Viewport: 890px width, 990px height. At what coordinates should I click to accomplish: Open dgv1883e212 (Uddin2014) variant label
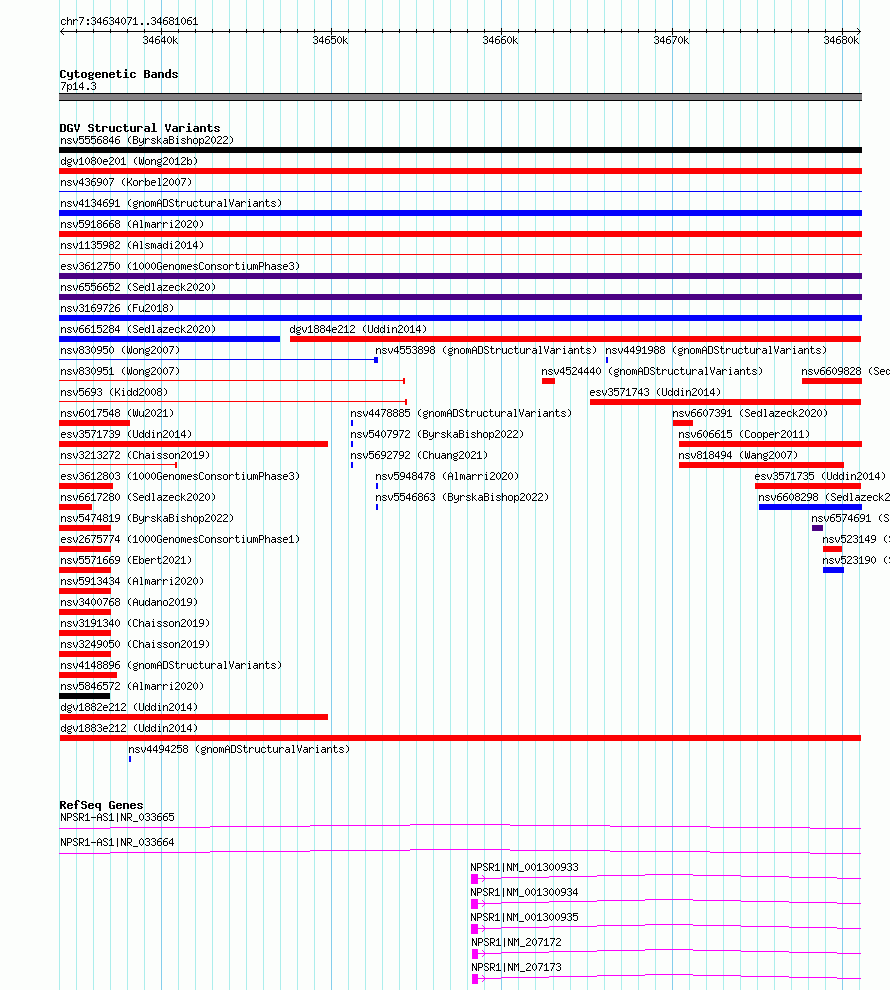129,728
